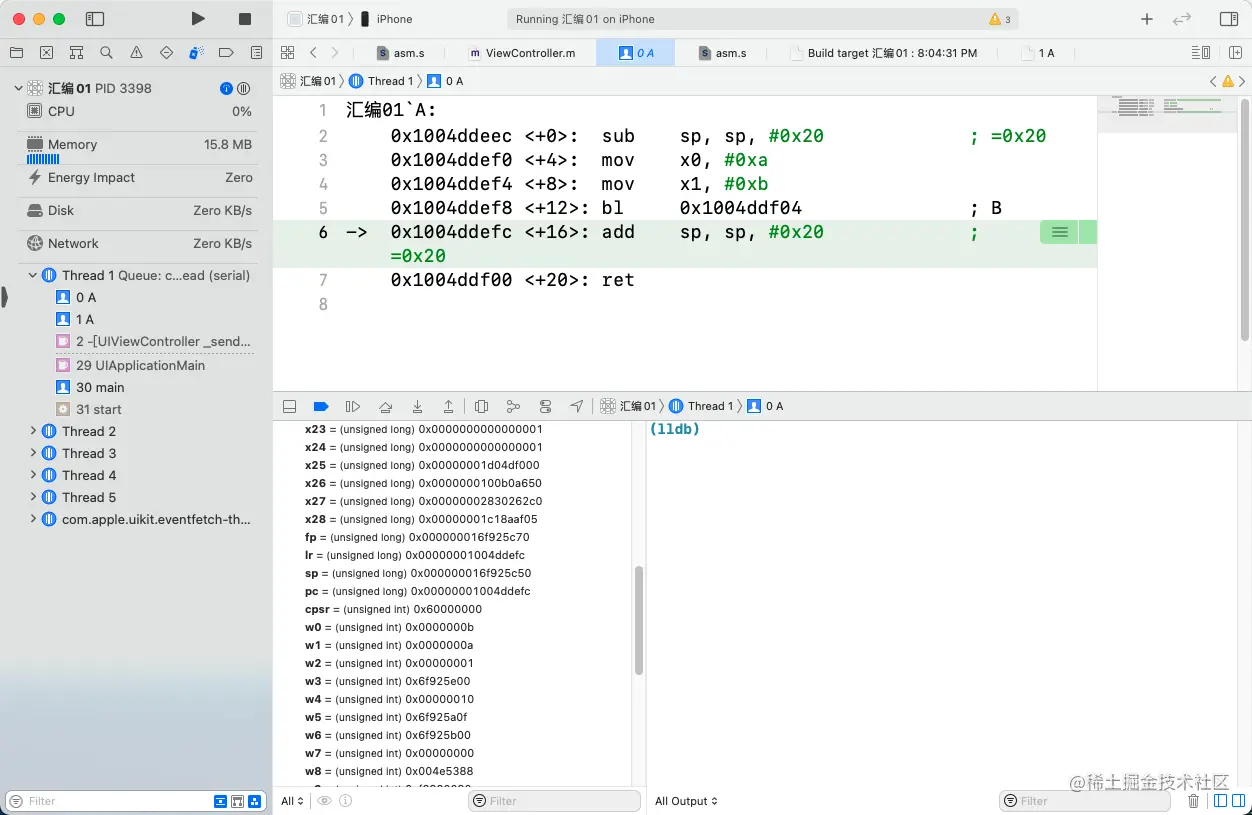Clear console with trash icon
Screen dimensions: 1252x815
[x=1193, y=801]
